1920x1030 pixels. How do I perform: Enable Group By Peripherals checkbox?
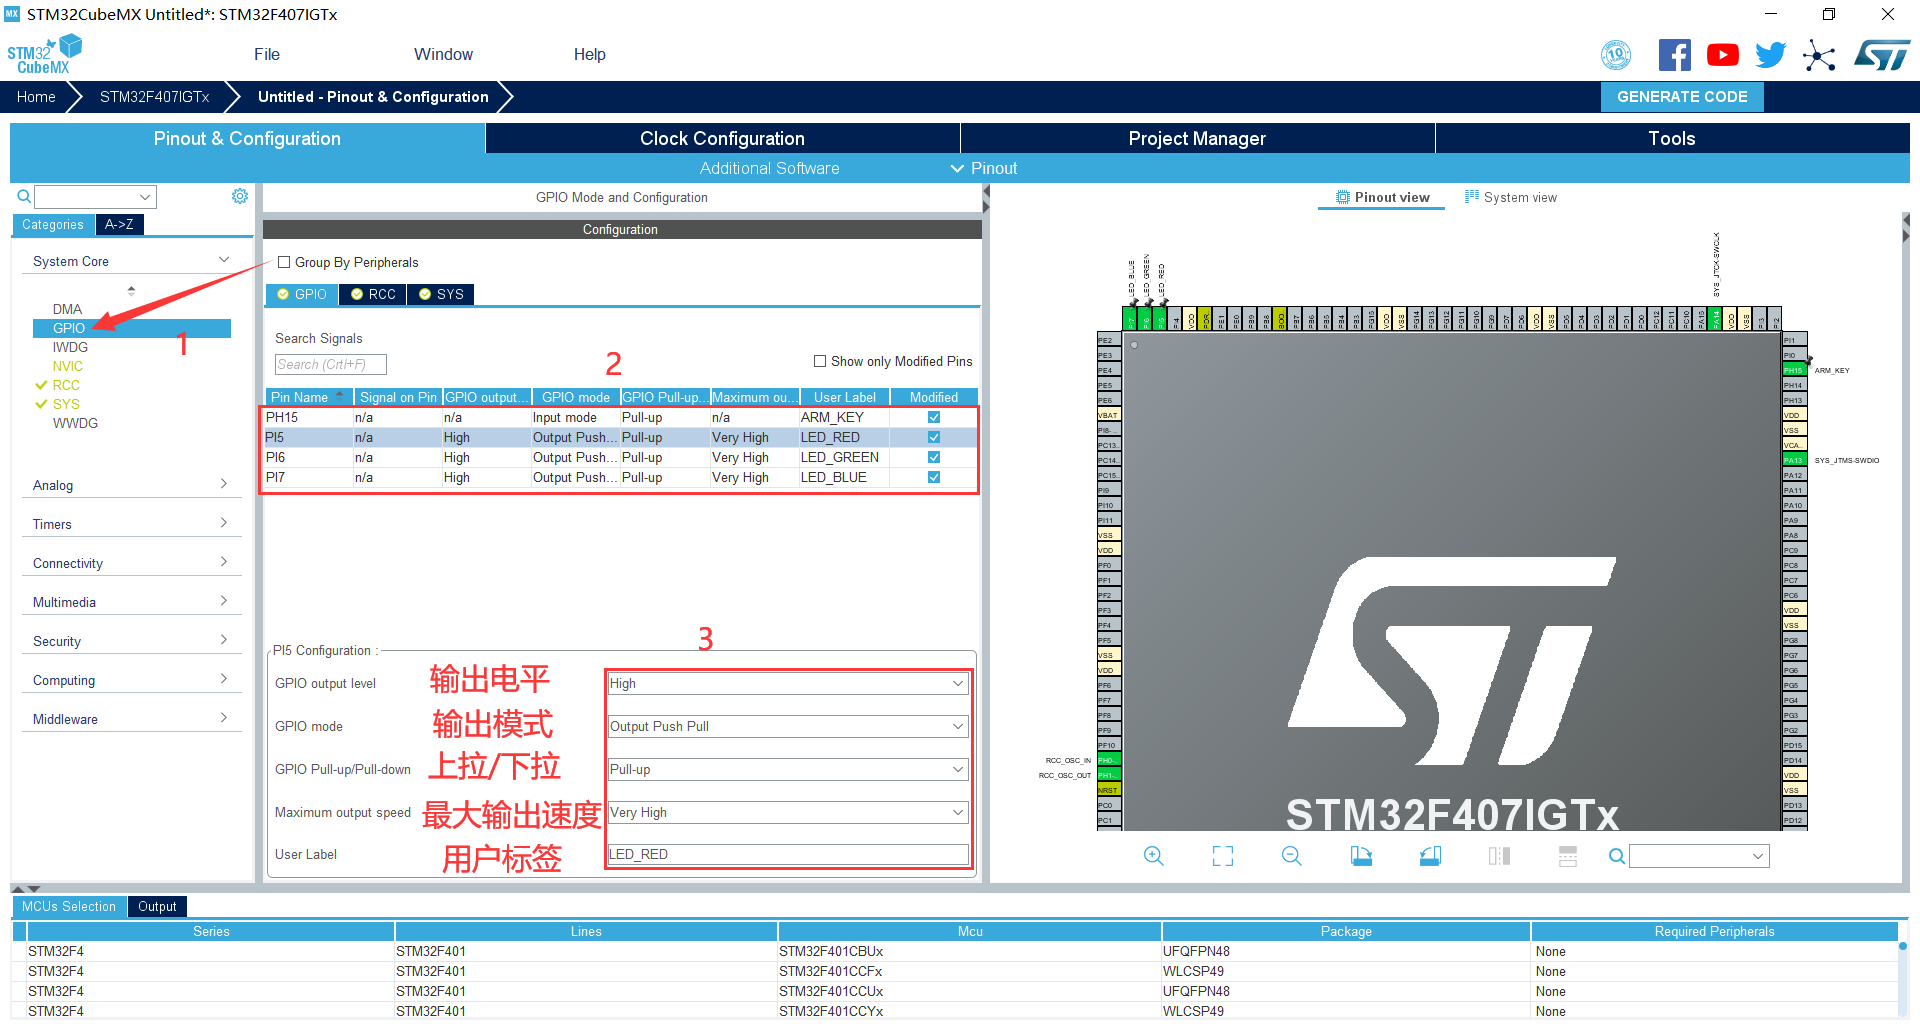click(x=284, y=263)
